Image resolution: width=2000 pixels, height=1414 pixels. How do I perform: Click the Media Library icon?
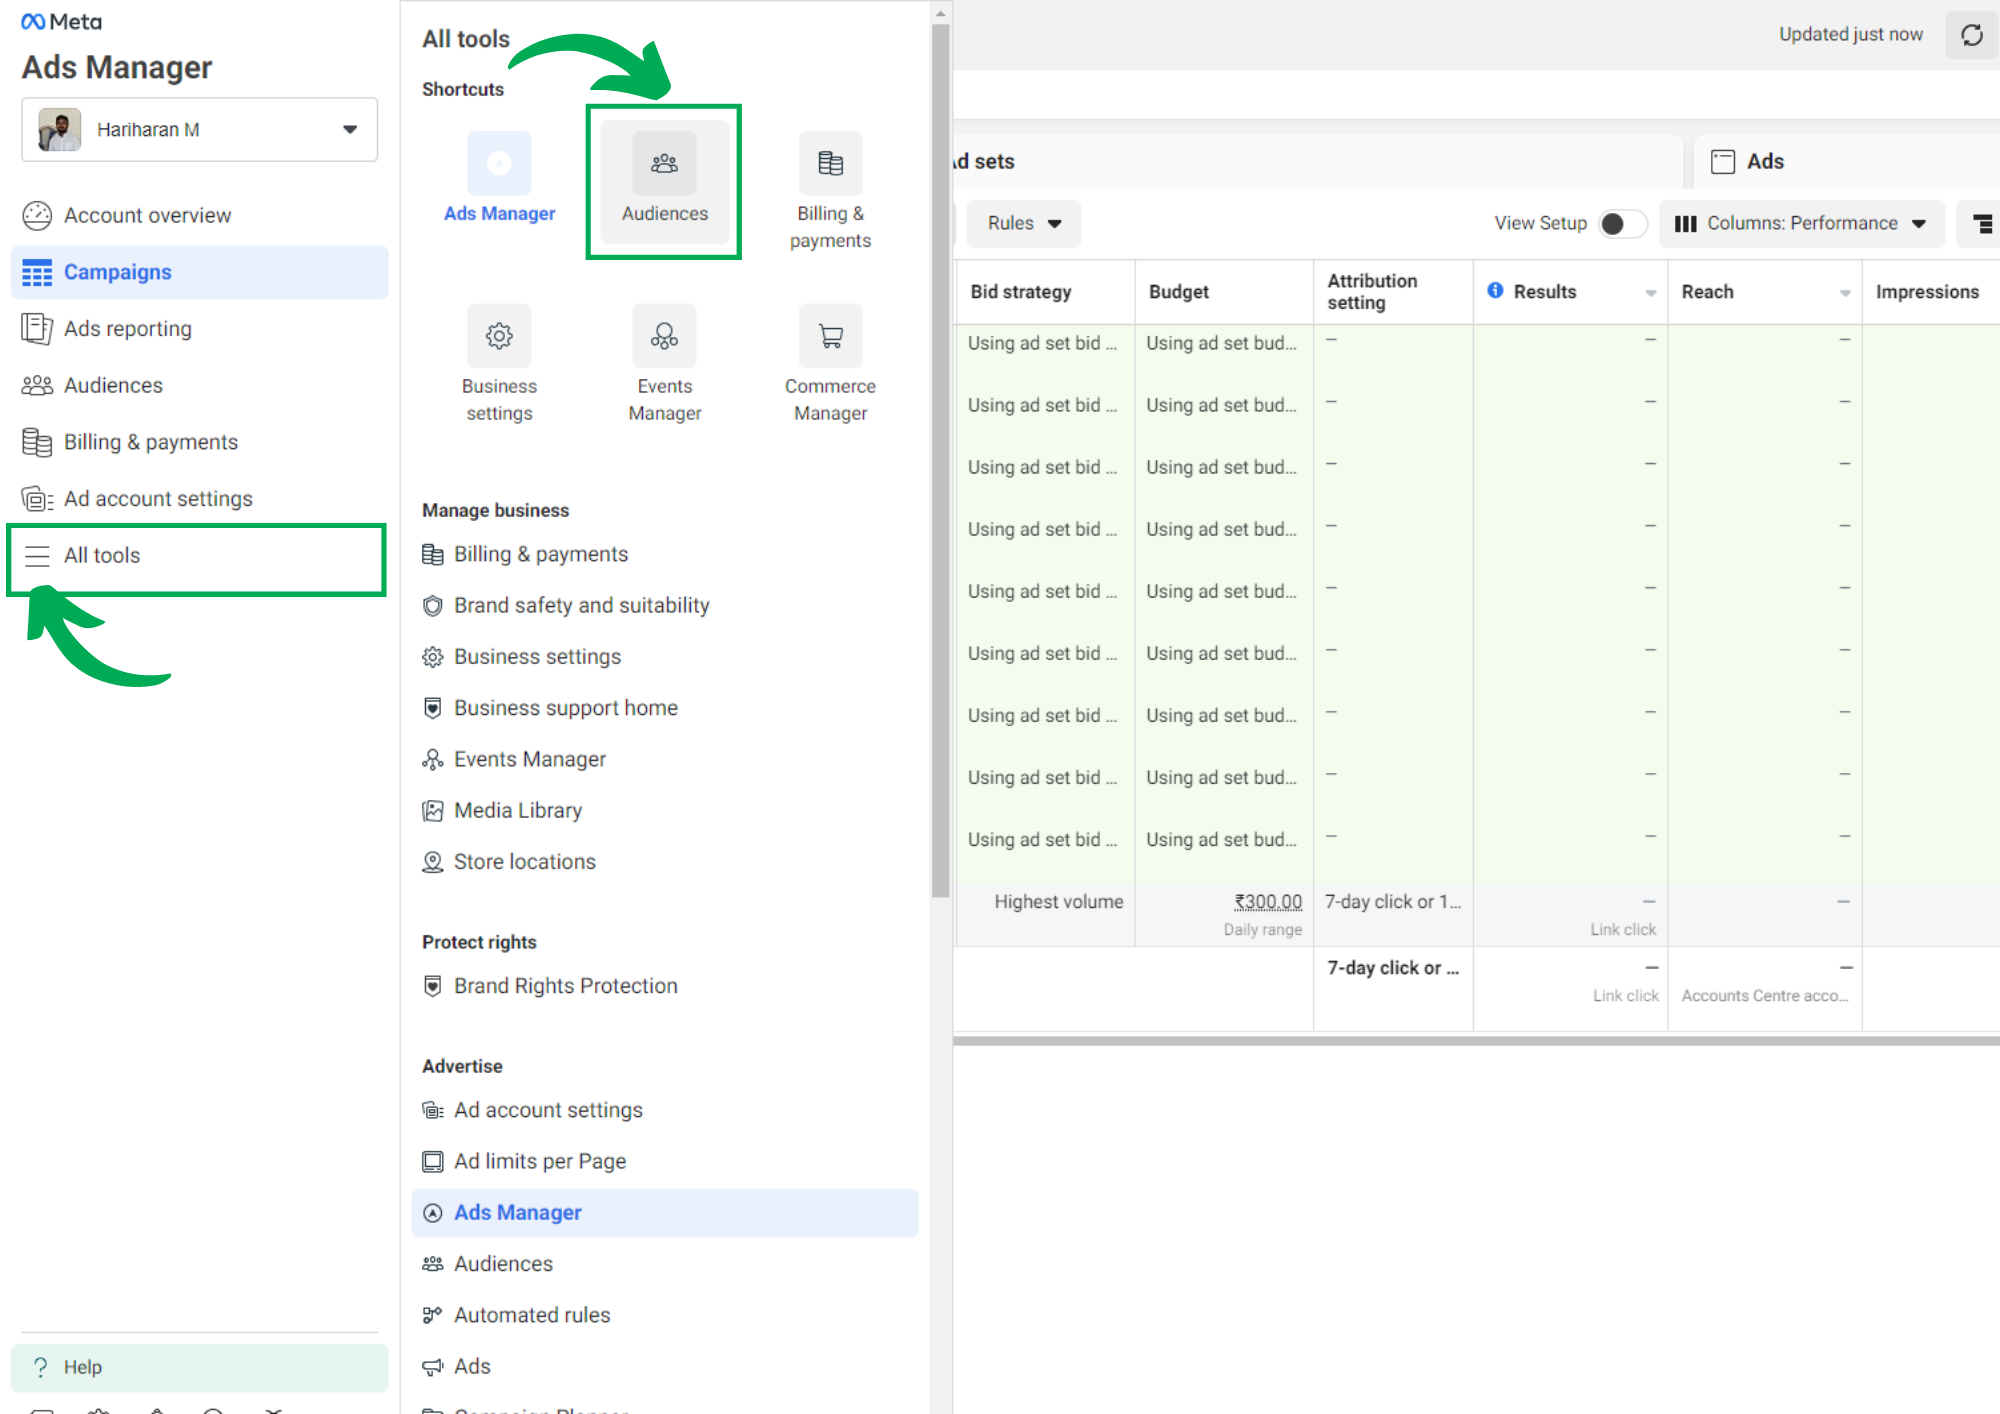click(x=432, y=810)
